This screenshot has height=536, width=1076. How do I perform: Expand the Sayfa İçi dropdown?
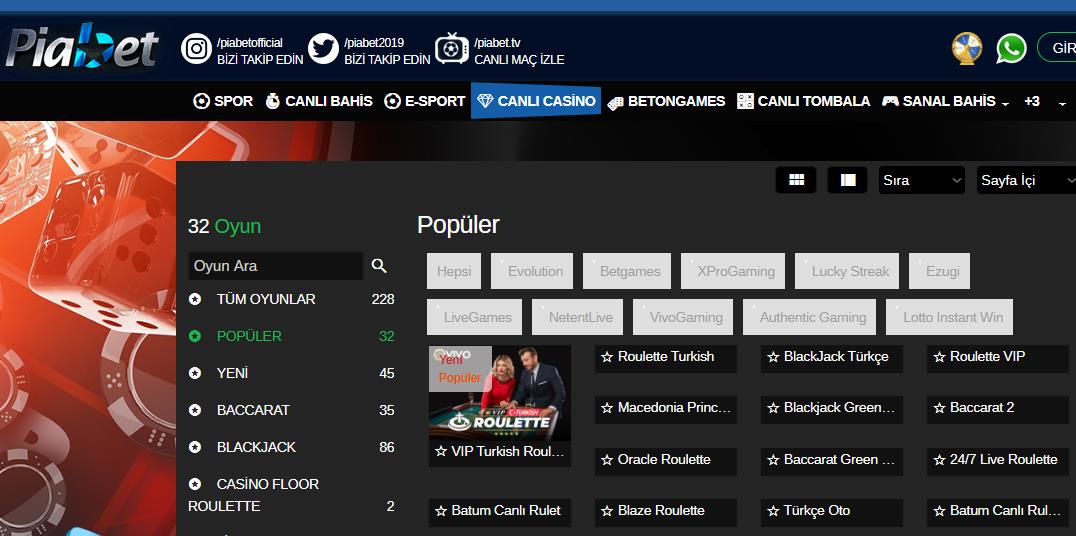click(1025, 180)
